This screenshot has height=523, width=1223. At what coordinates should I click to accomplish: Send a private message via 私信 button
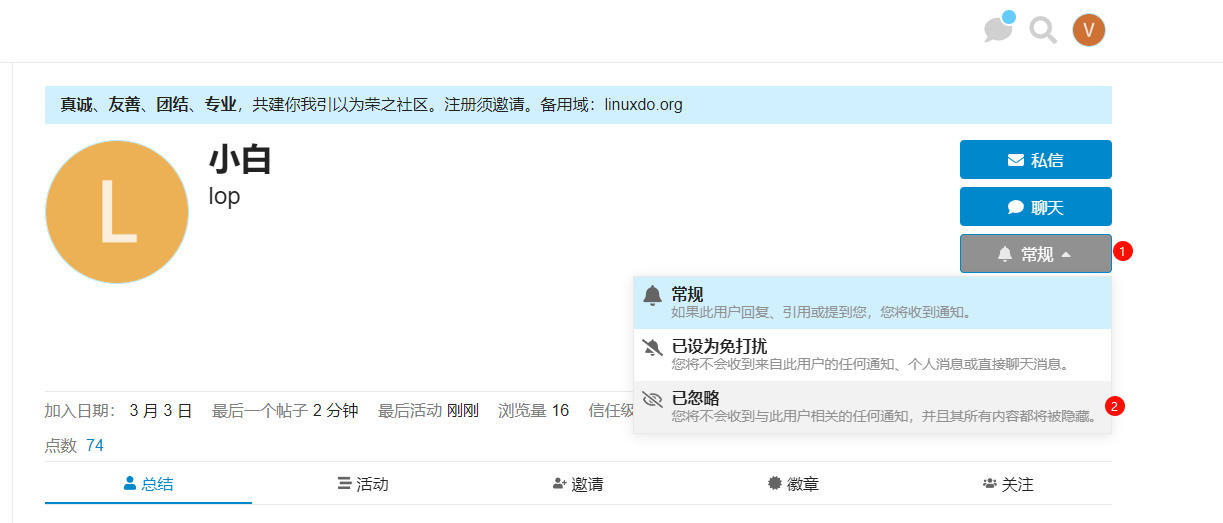coord(1035,160)
